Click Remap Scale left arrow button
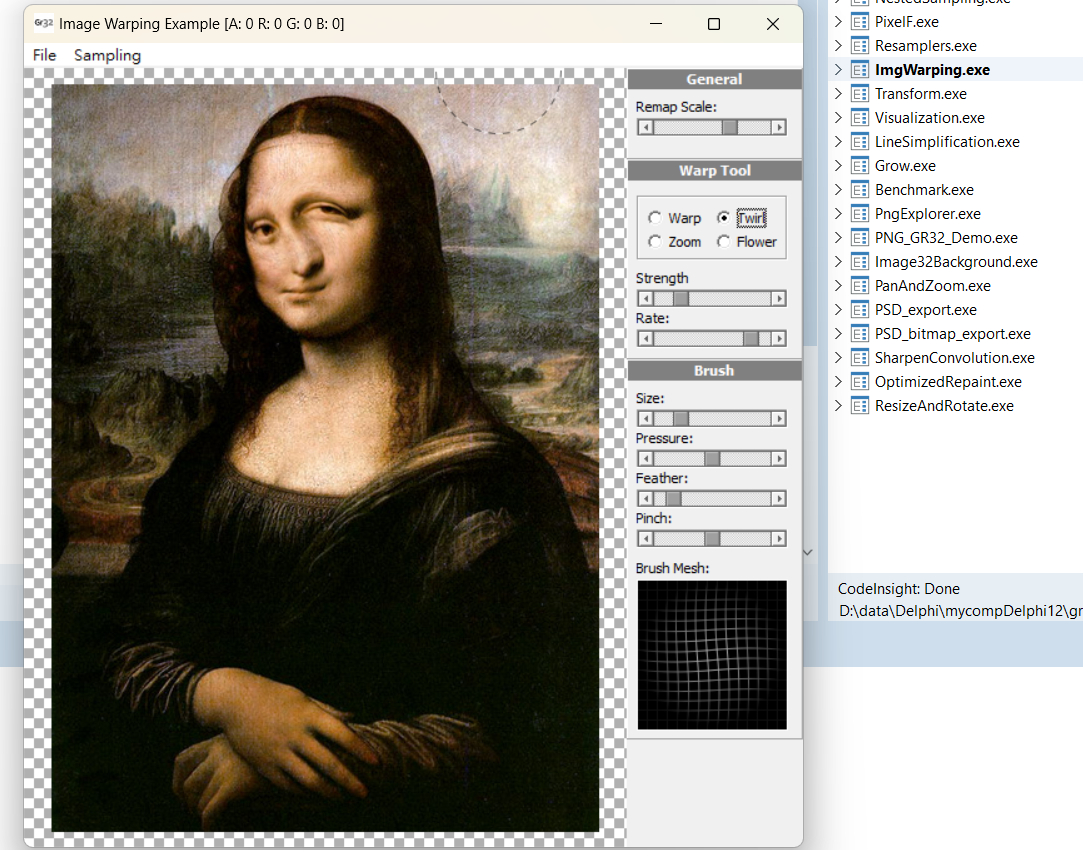1083x850 pixels. 645,127
